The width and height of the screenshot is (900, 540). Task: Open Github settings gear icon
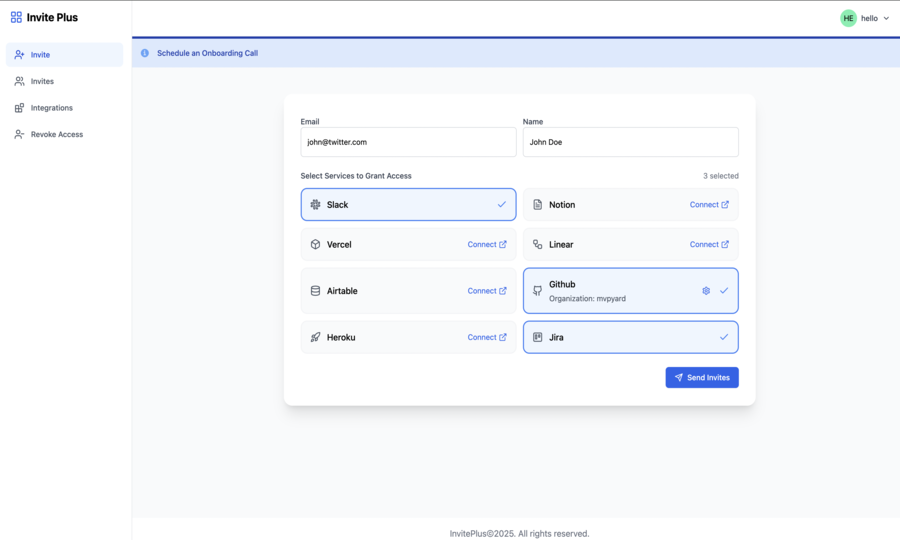click(x=706, y=291)
